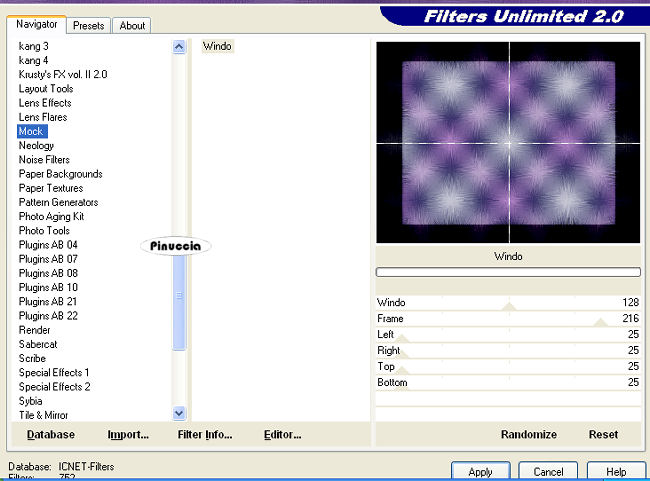Open the About tab

(x=132, y=26)
